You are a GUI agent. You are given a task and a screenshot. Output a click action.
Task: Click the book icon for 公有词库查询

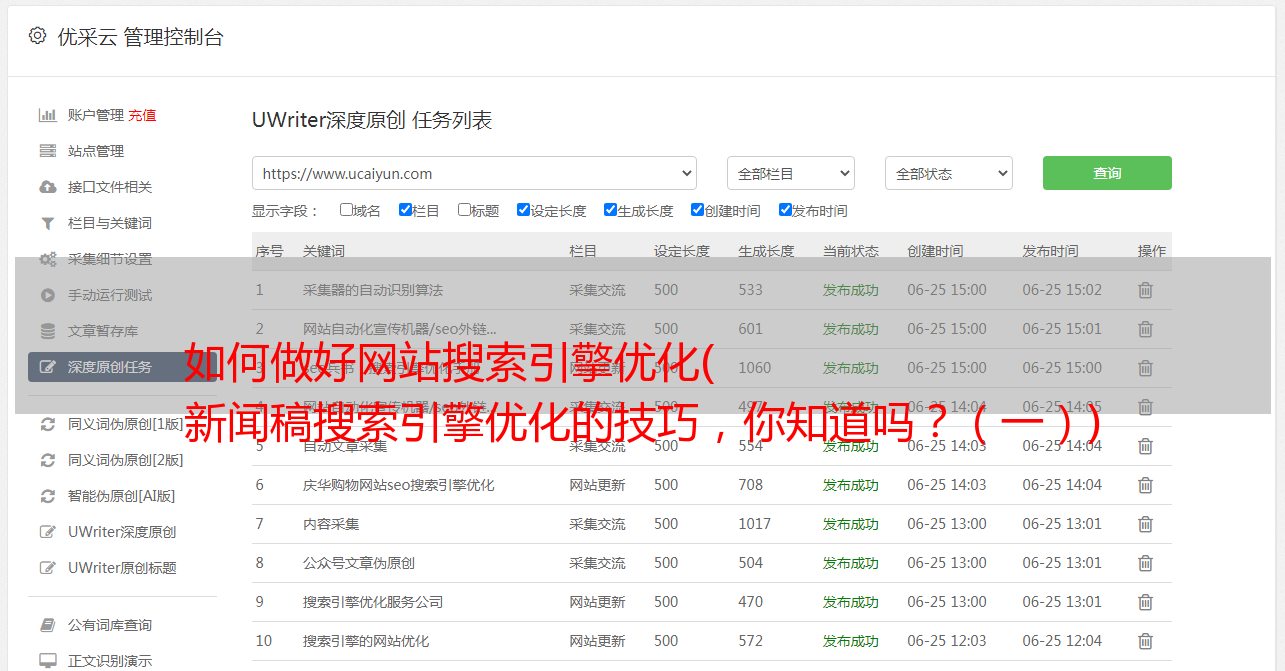click(x=47, y=625)
